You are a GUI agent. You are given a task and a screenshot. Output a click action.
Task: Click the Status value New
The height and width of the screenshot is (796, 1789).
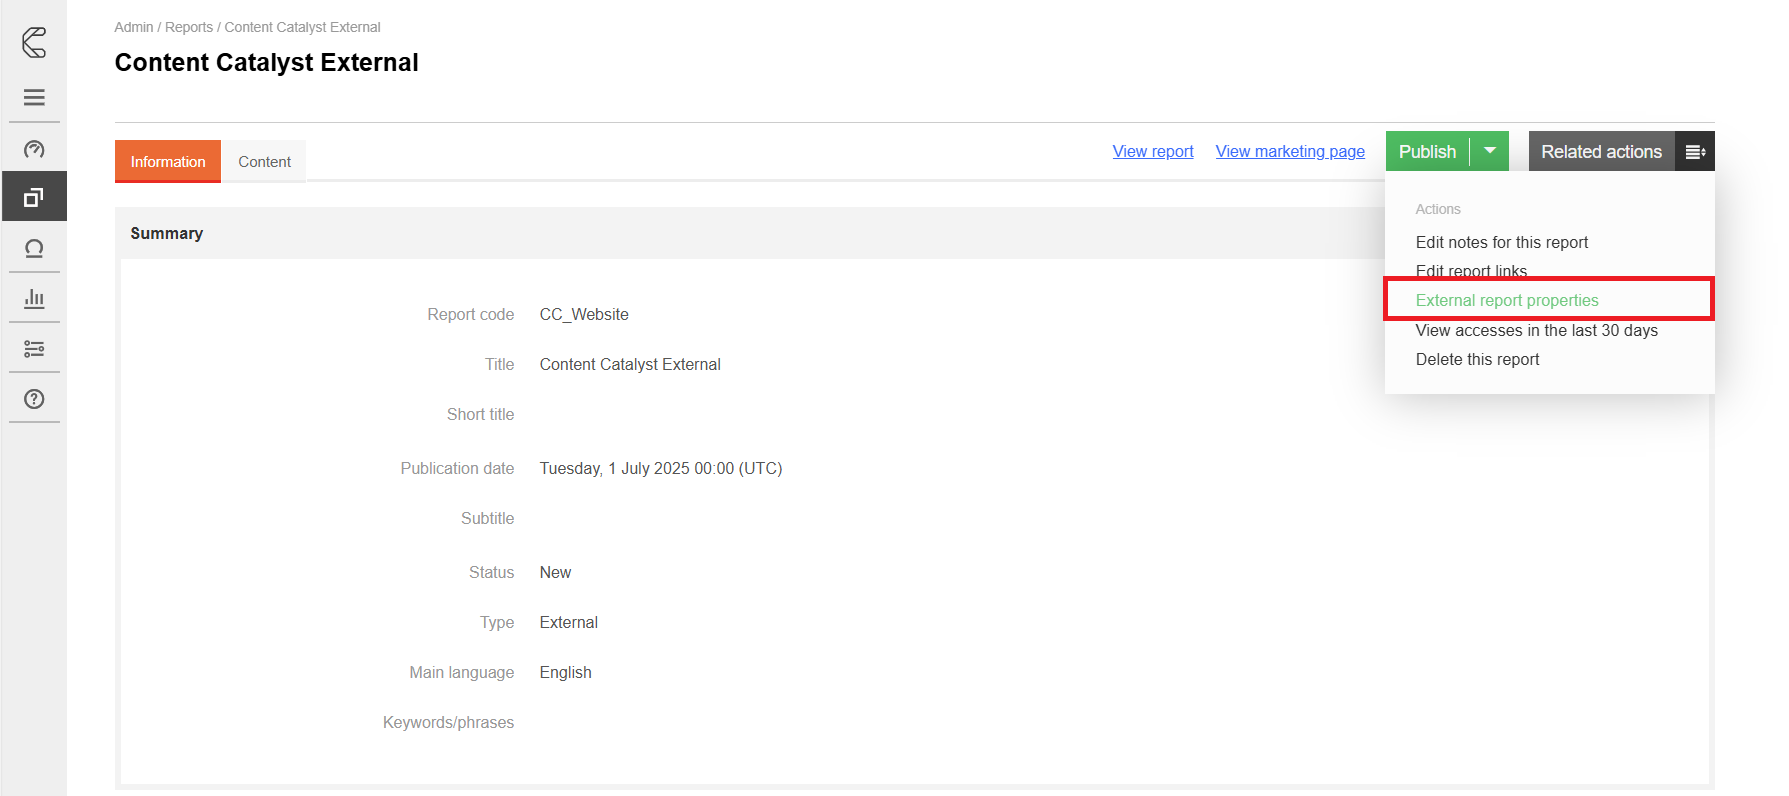click(555, 572)
